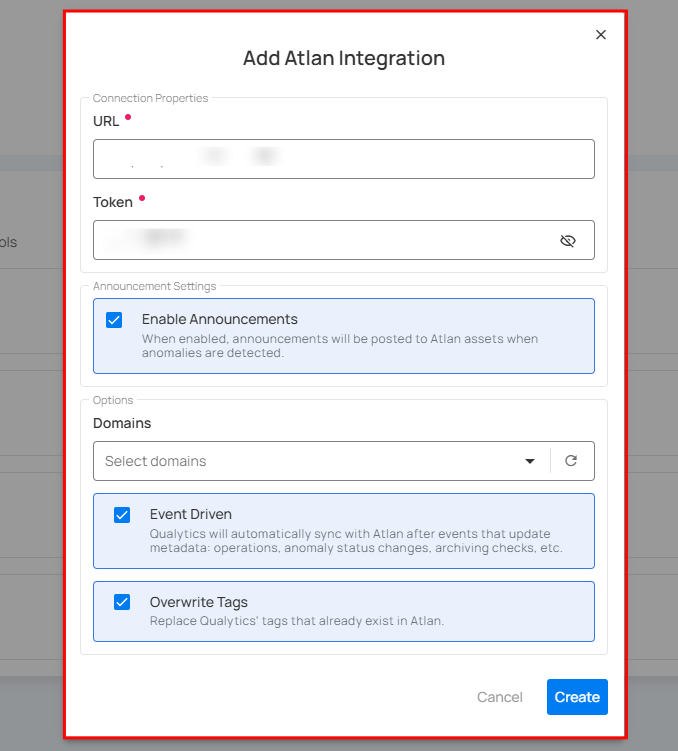The image size is (678, 751).
Task: Click 'Replace Qualytics' tags that already exist' description
Action: [x=297, y=621]
